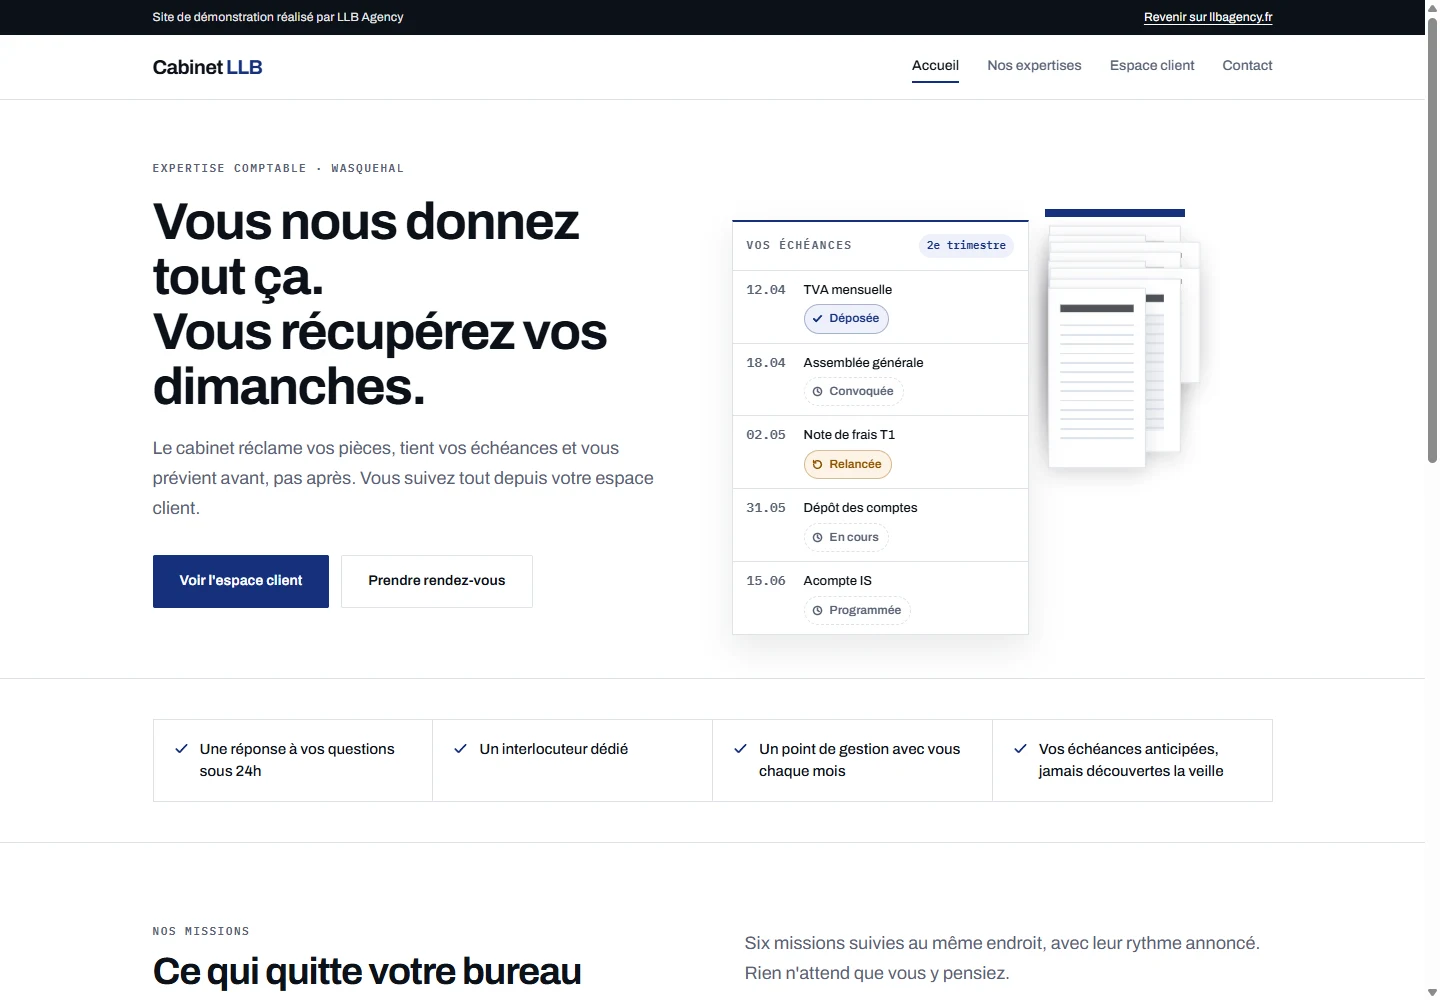Click the 02.05 date
The width and height of the screenshot is (1440, 1000).
click(x=766, y=435)
